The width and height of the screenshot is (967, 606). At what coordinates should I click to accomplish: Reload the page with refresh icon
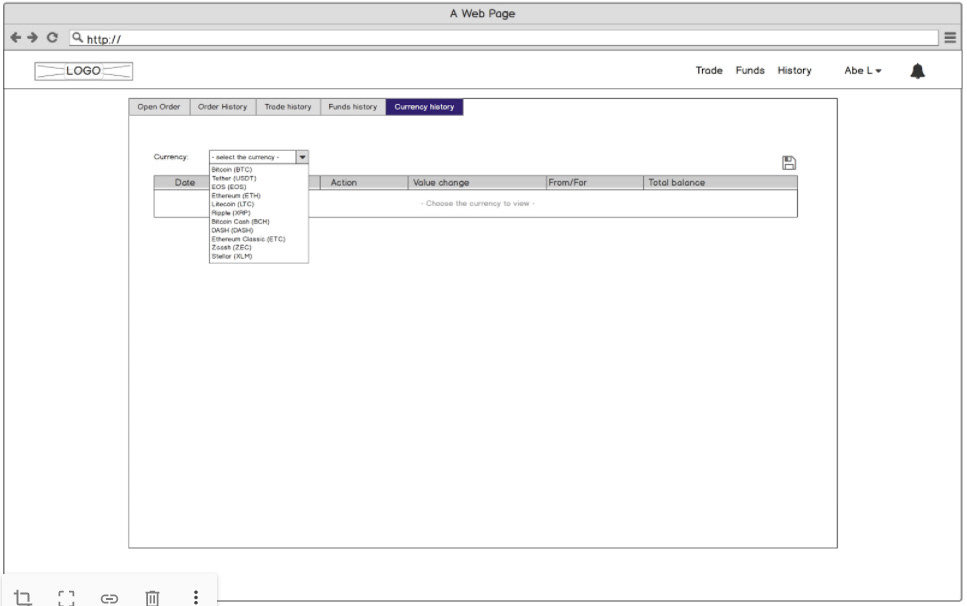52,38
